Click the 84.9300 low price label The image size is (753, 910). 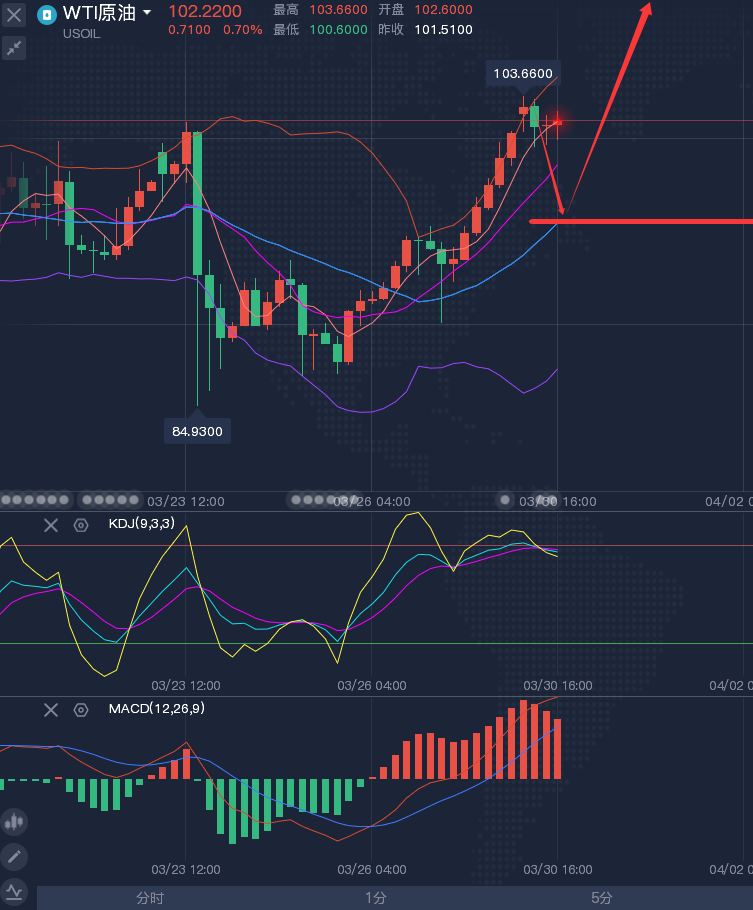coord(197,431)
